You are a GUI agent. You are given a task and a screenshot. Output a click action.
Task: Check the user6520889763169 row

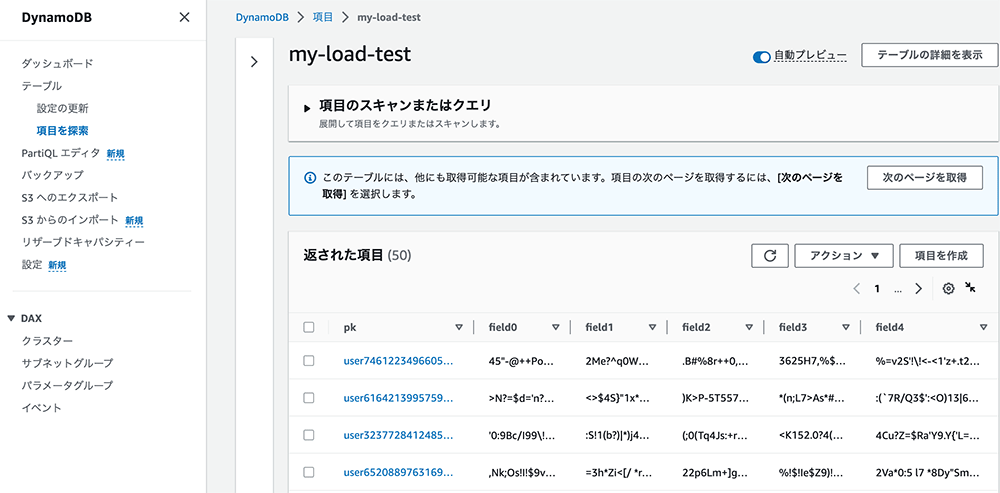309,472
